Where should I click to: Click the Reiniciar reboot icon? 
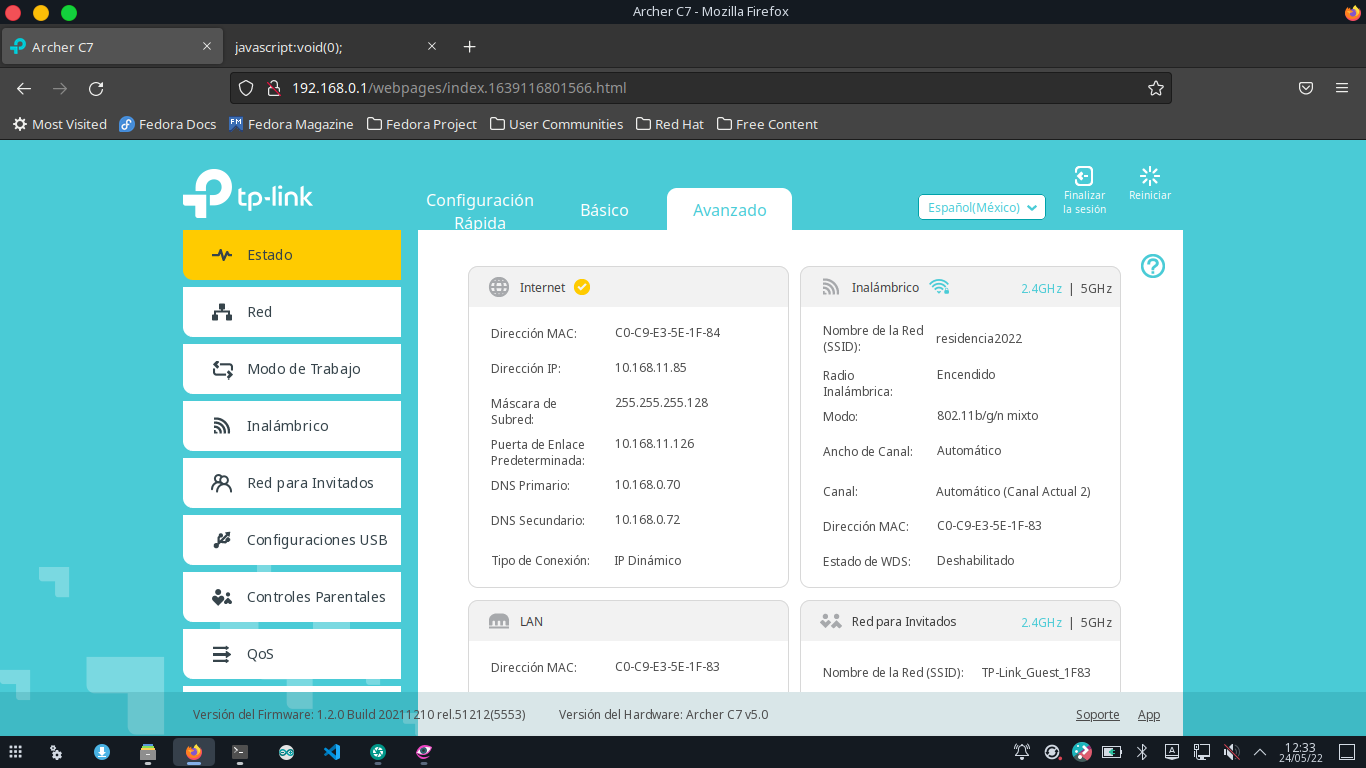click(x=1150, y=176)
